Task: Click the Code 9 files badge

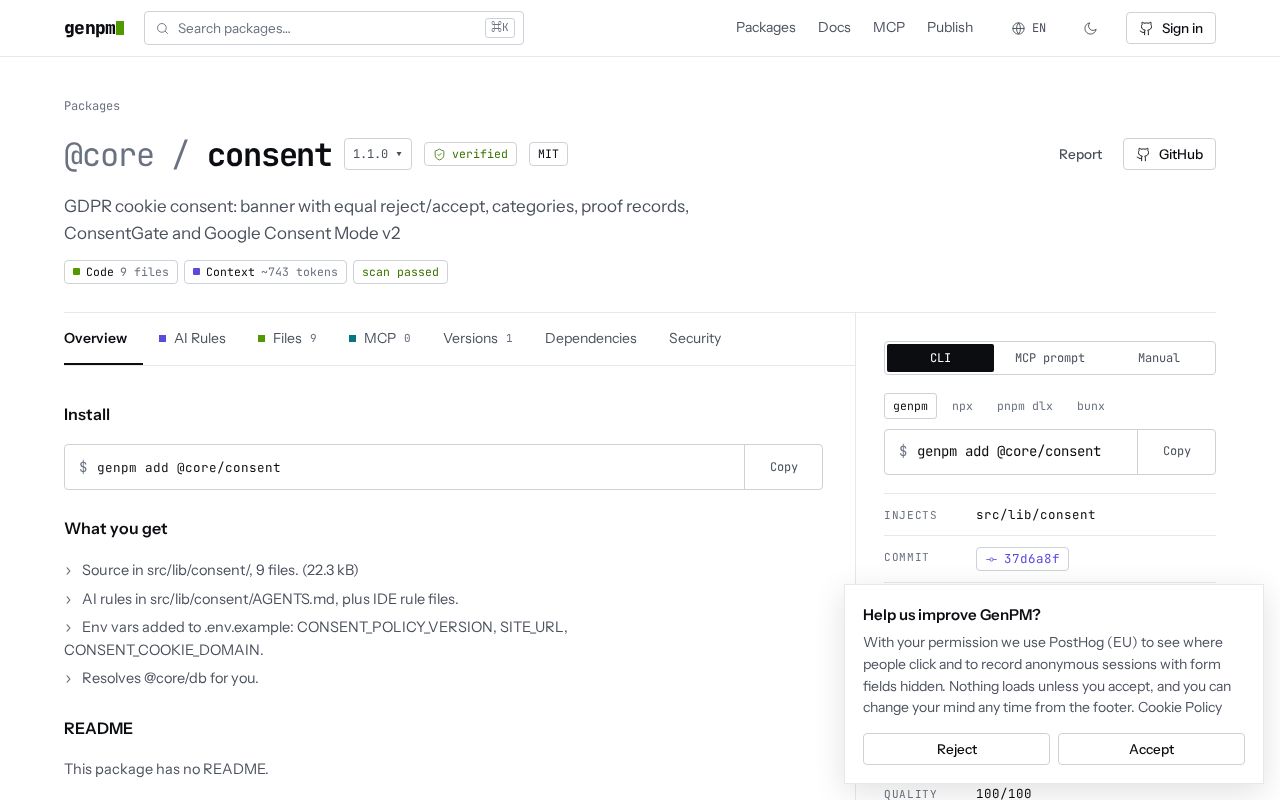Action: tap(121, 272)
